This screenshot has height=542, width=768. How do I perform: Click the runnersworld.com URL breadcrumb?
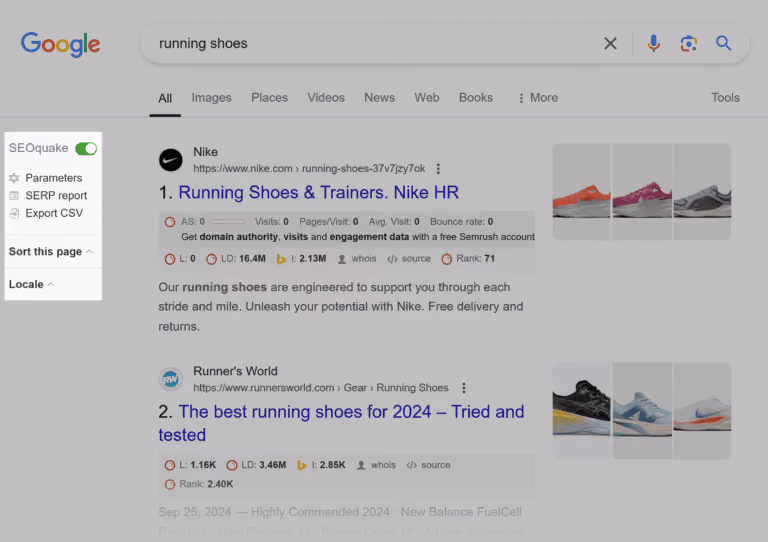(x=321, y=388)
